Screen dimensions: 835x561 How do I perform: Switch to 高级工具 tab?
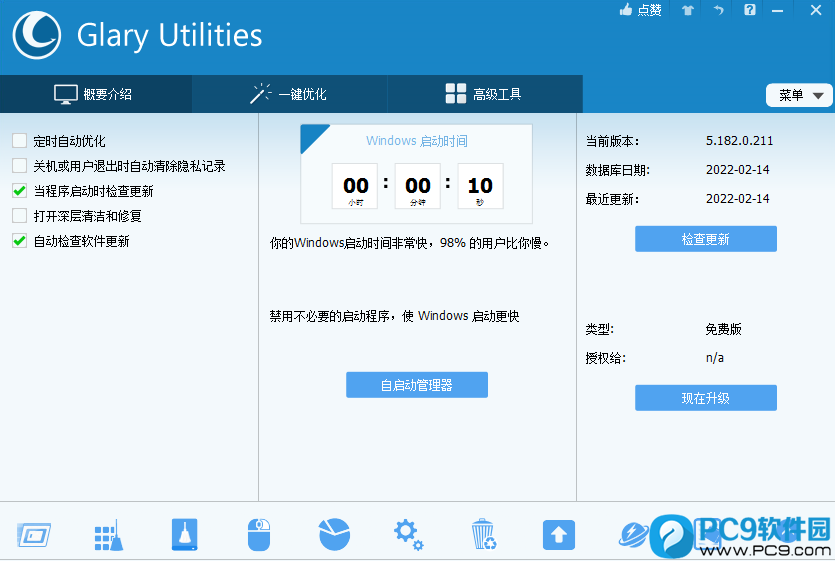pos(485,94)
